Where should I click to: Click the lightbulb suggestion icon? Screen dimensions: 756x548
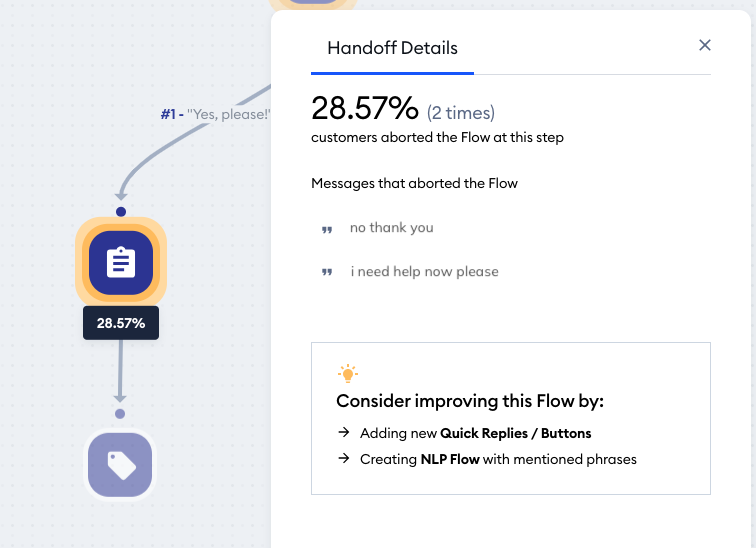(348, 374)
